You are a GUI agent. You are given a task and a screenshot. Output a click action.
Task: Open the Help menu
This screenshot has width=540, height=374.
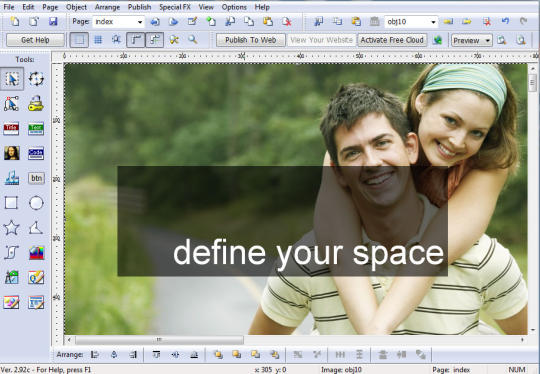click(x=262, y=7)
